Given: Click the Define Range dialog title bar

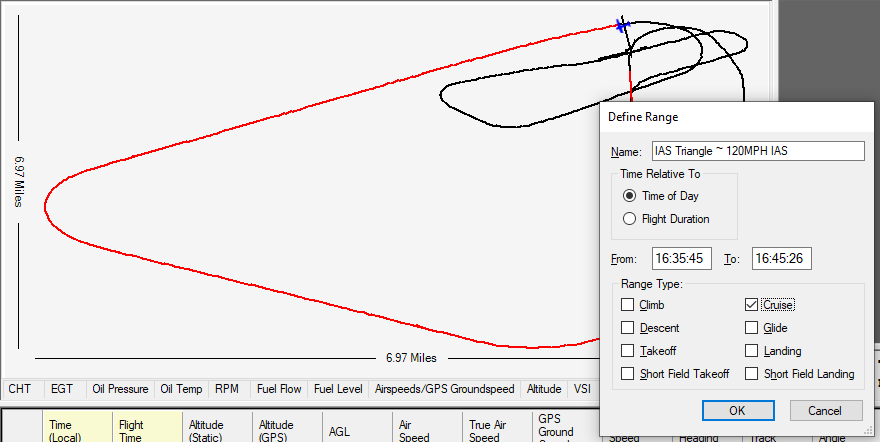Looking at the screenshot, I should pos(736,117).
